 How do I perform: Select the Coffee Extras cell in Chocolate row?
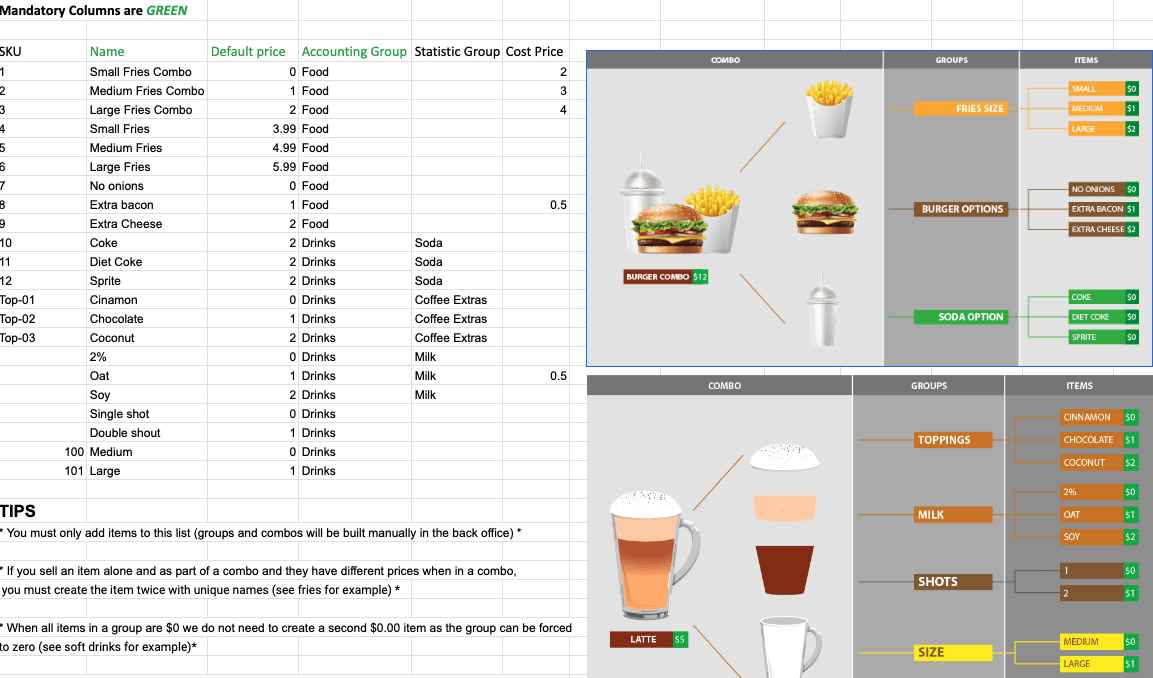pyautogui.click(x=451, y=319)
